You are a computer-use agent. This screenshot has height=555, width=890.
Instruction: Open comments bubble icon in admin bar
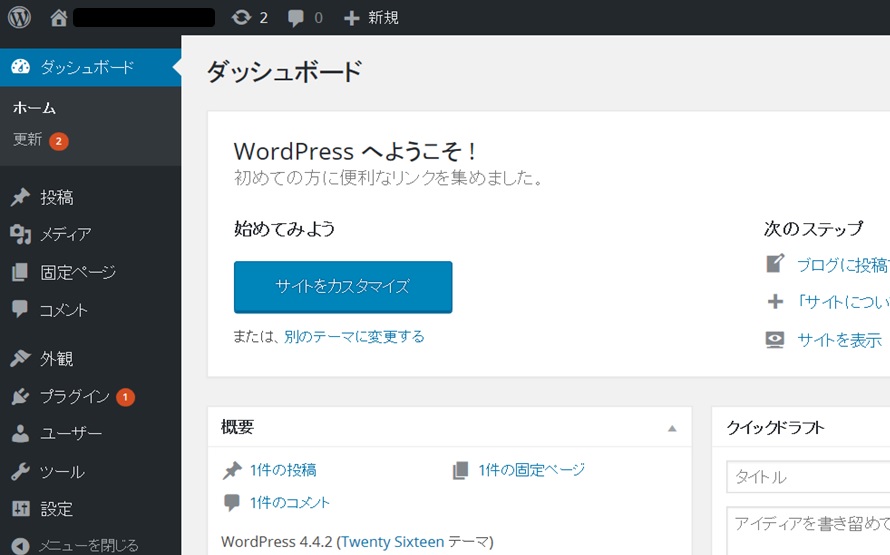(296, 18)
